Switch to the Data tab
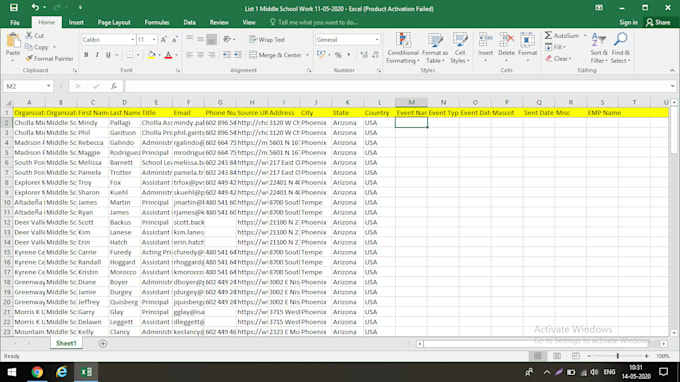The width and height of the screenshot is (680, 382). tap(189, 23)
